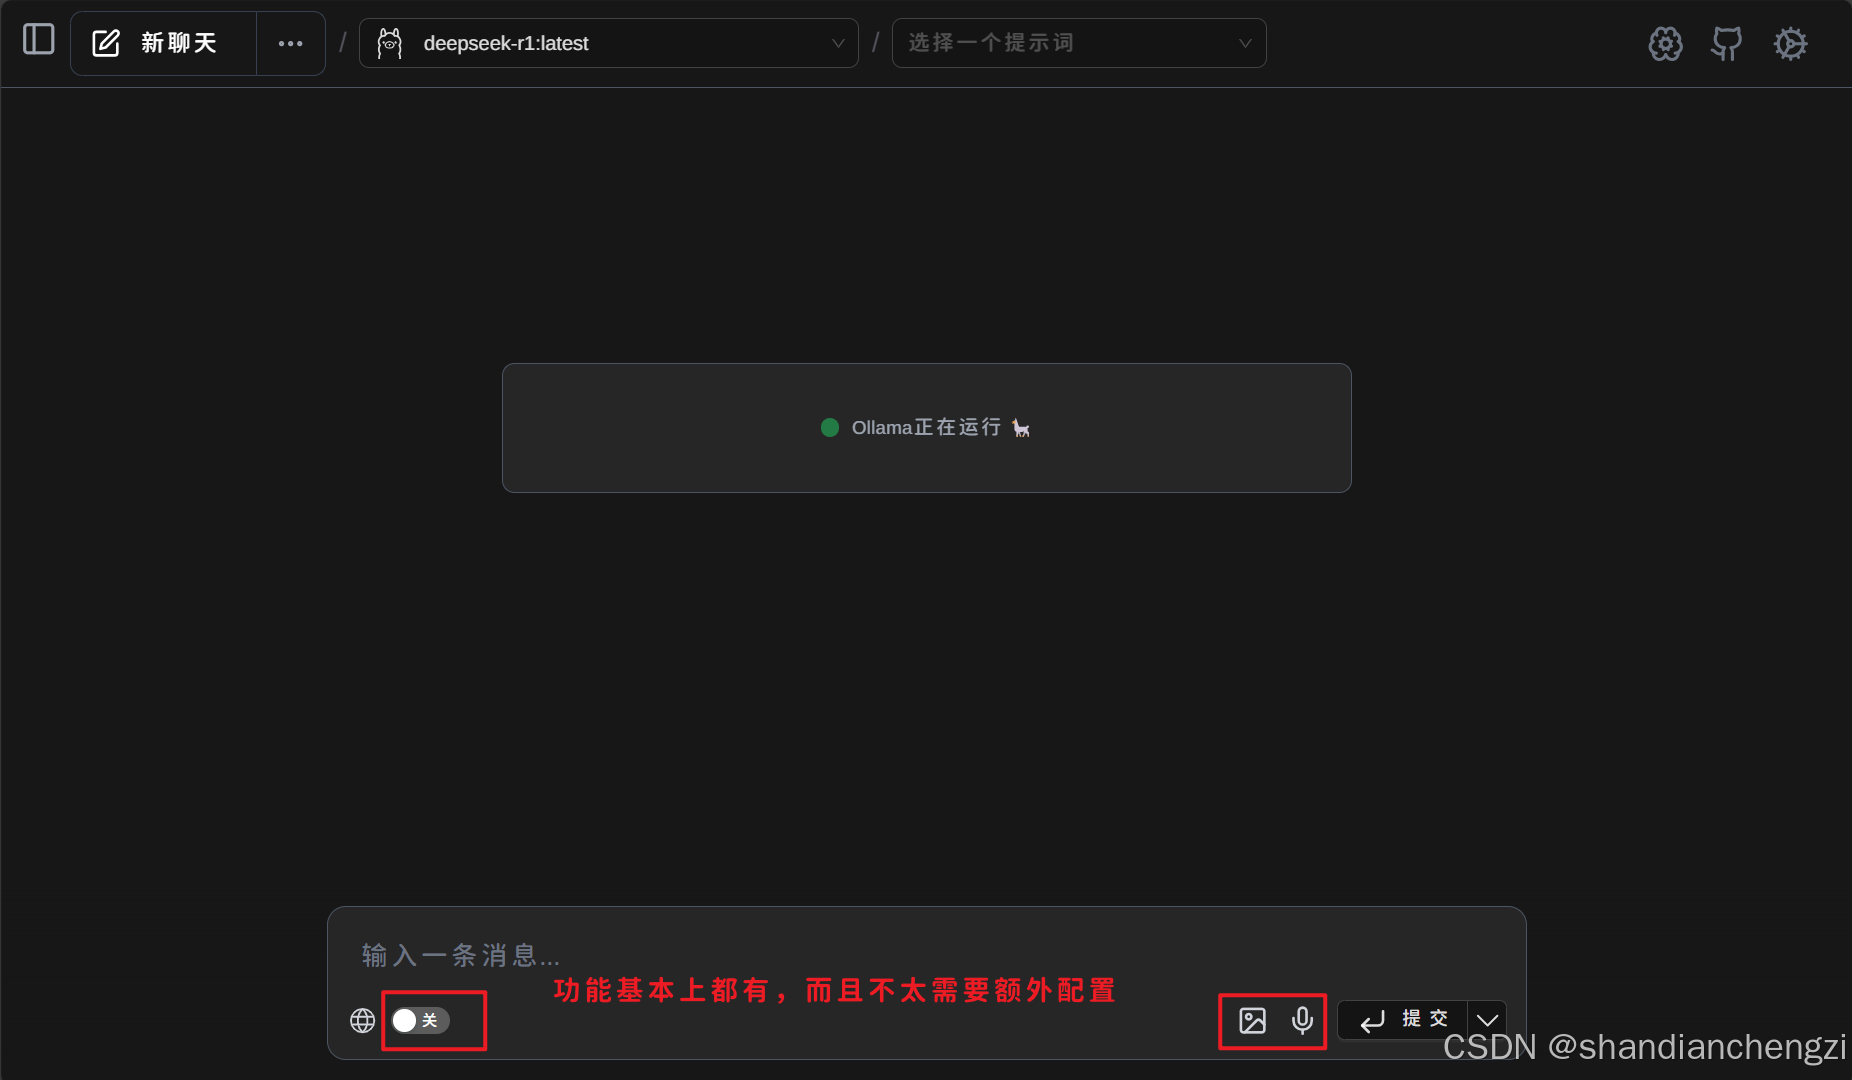Open the 选择一个提示词 prompt dropdown

pyautogui.click(x=1079, y=43)
